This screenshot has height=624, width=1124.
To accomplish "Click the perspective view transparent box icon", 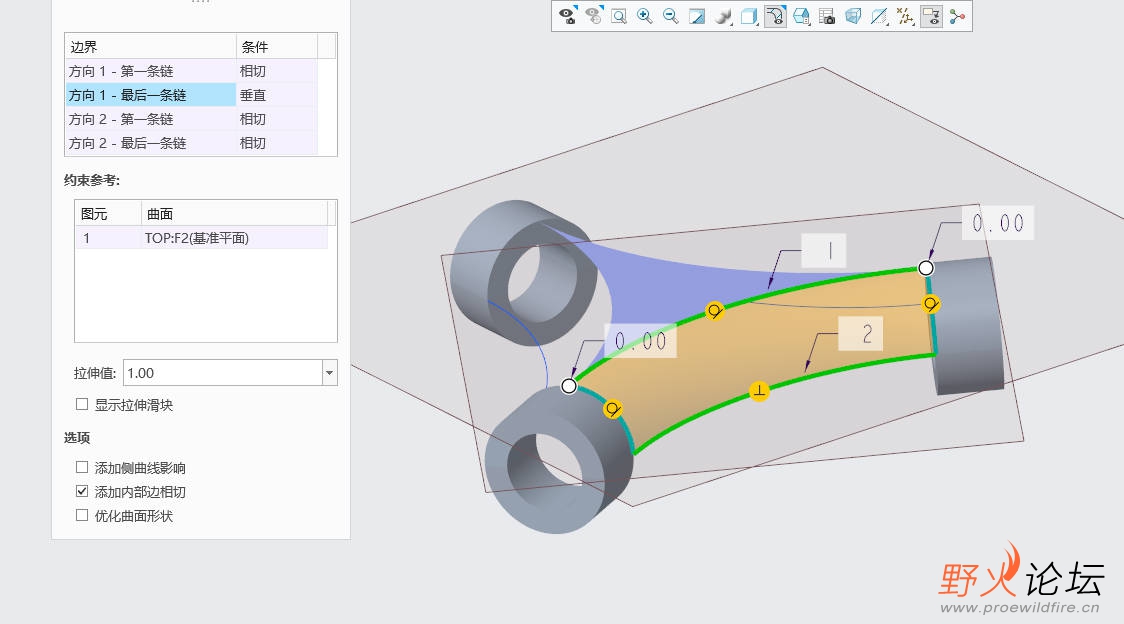I will pos(853,16).
